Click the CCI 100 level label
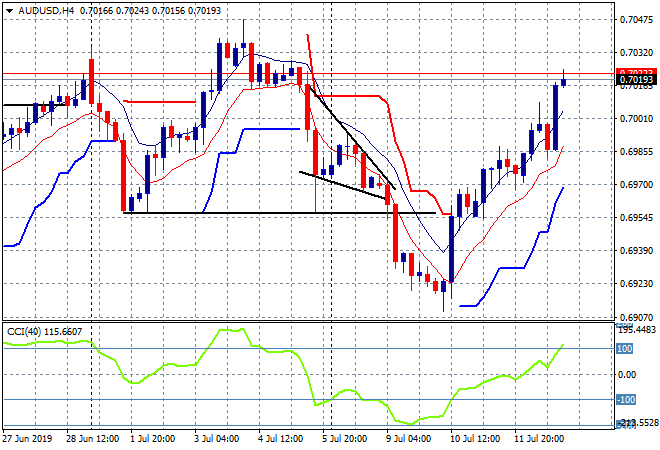660x450 pixels. [x=625, y=349]
